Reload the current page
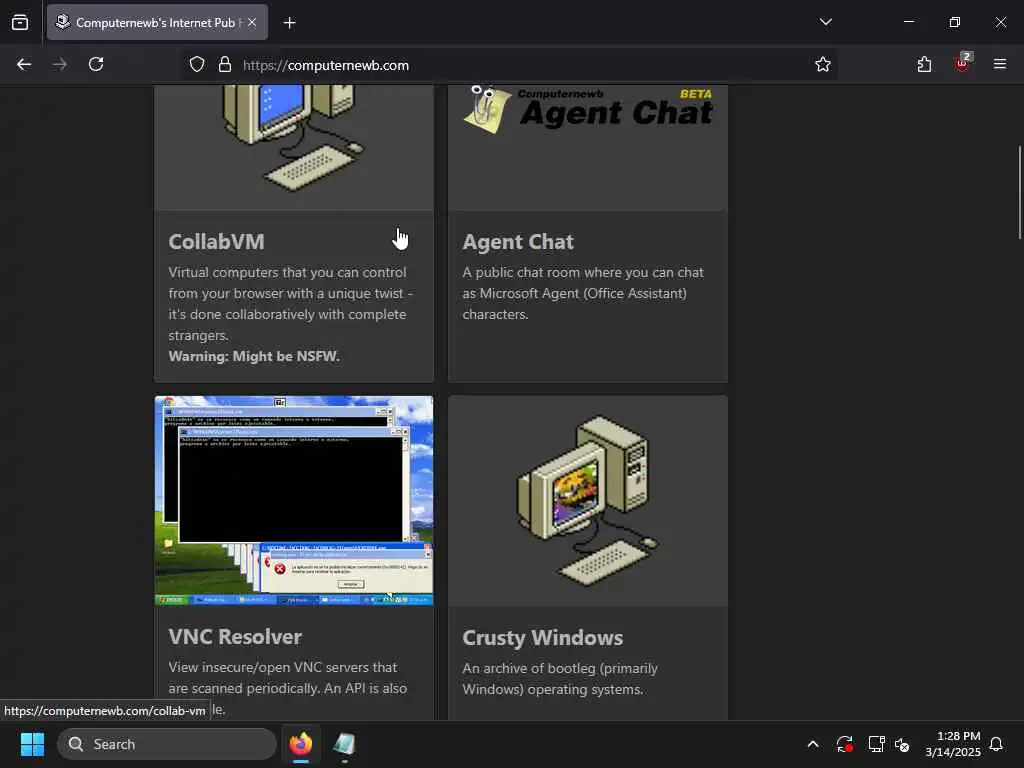The height and width of the screenshot is (768, 1024). [96, 64]
